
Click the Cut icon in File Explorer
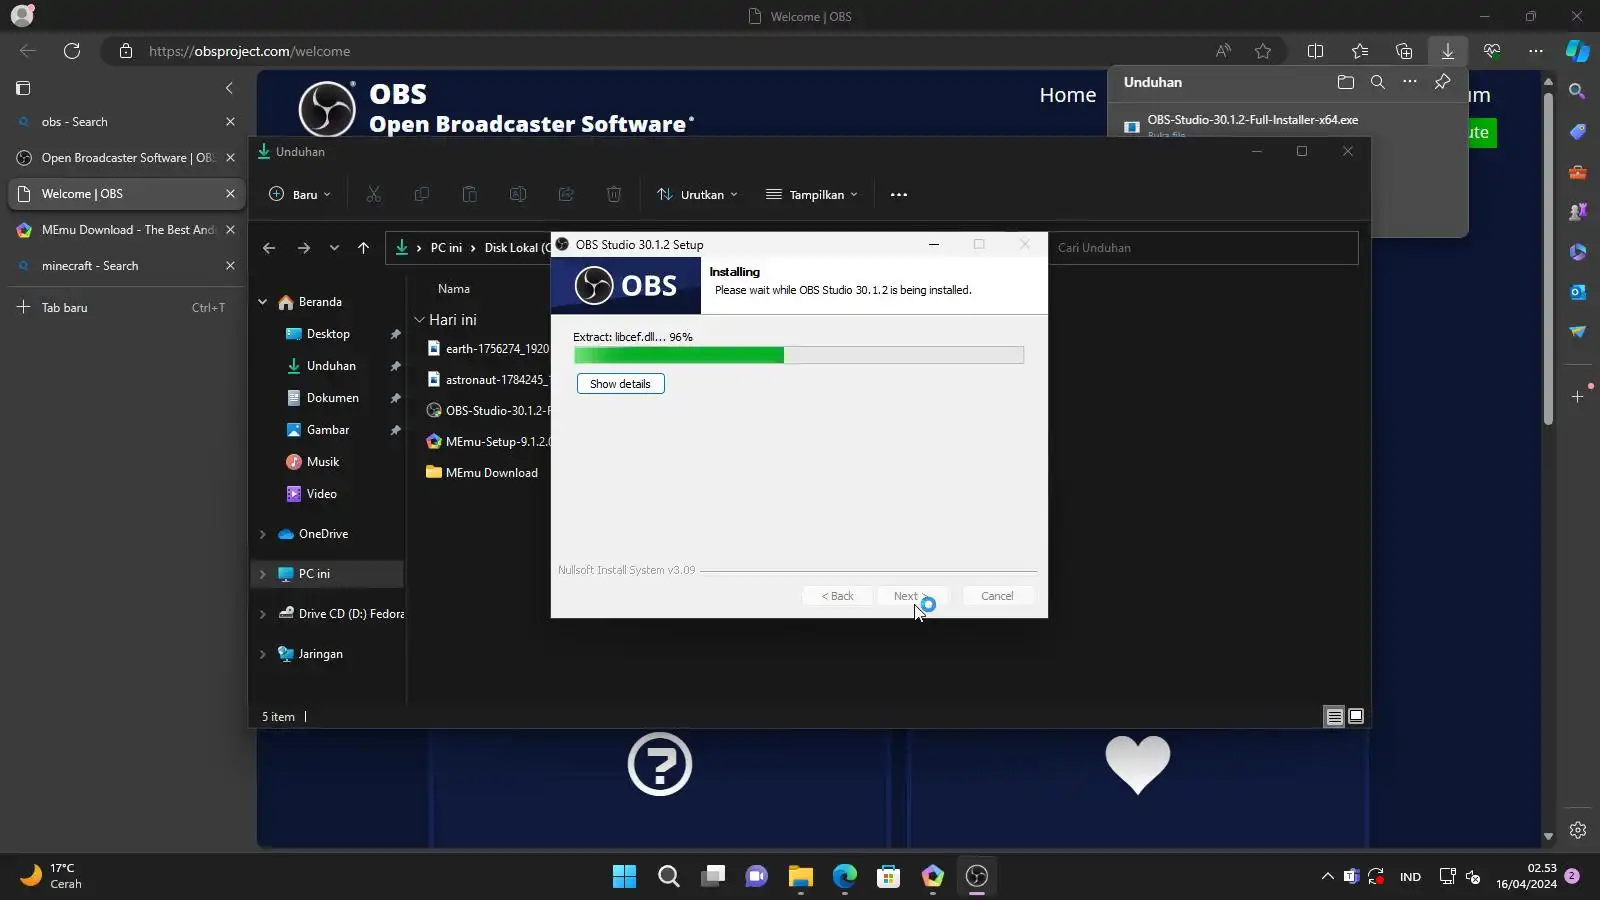click(x=374, y=195)
